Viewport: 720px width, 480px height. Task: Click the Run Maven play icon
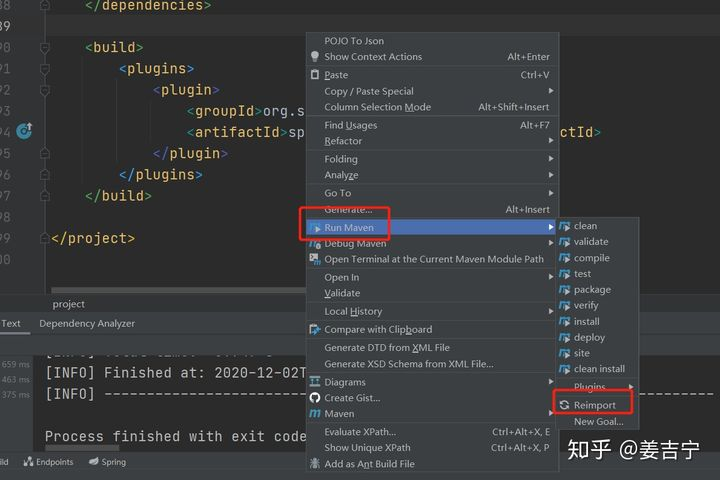click(x=315, y=228)
